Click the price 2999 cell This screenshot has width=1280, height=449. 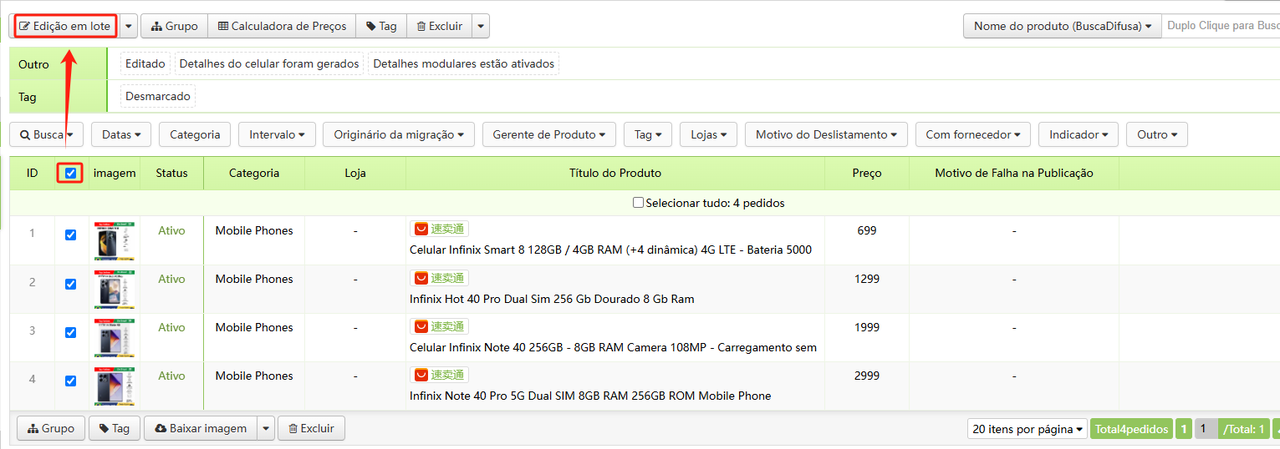pyautogui.click(x=867, y=377)
